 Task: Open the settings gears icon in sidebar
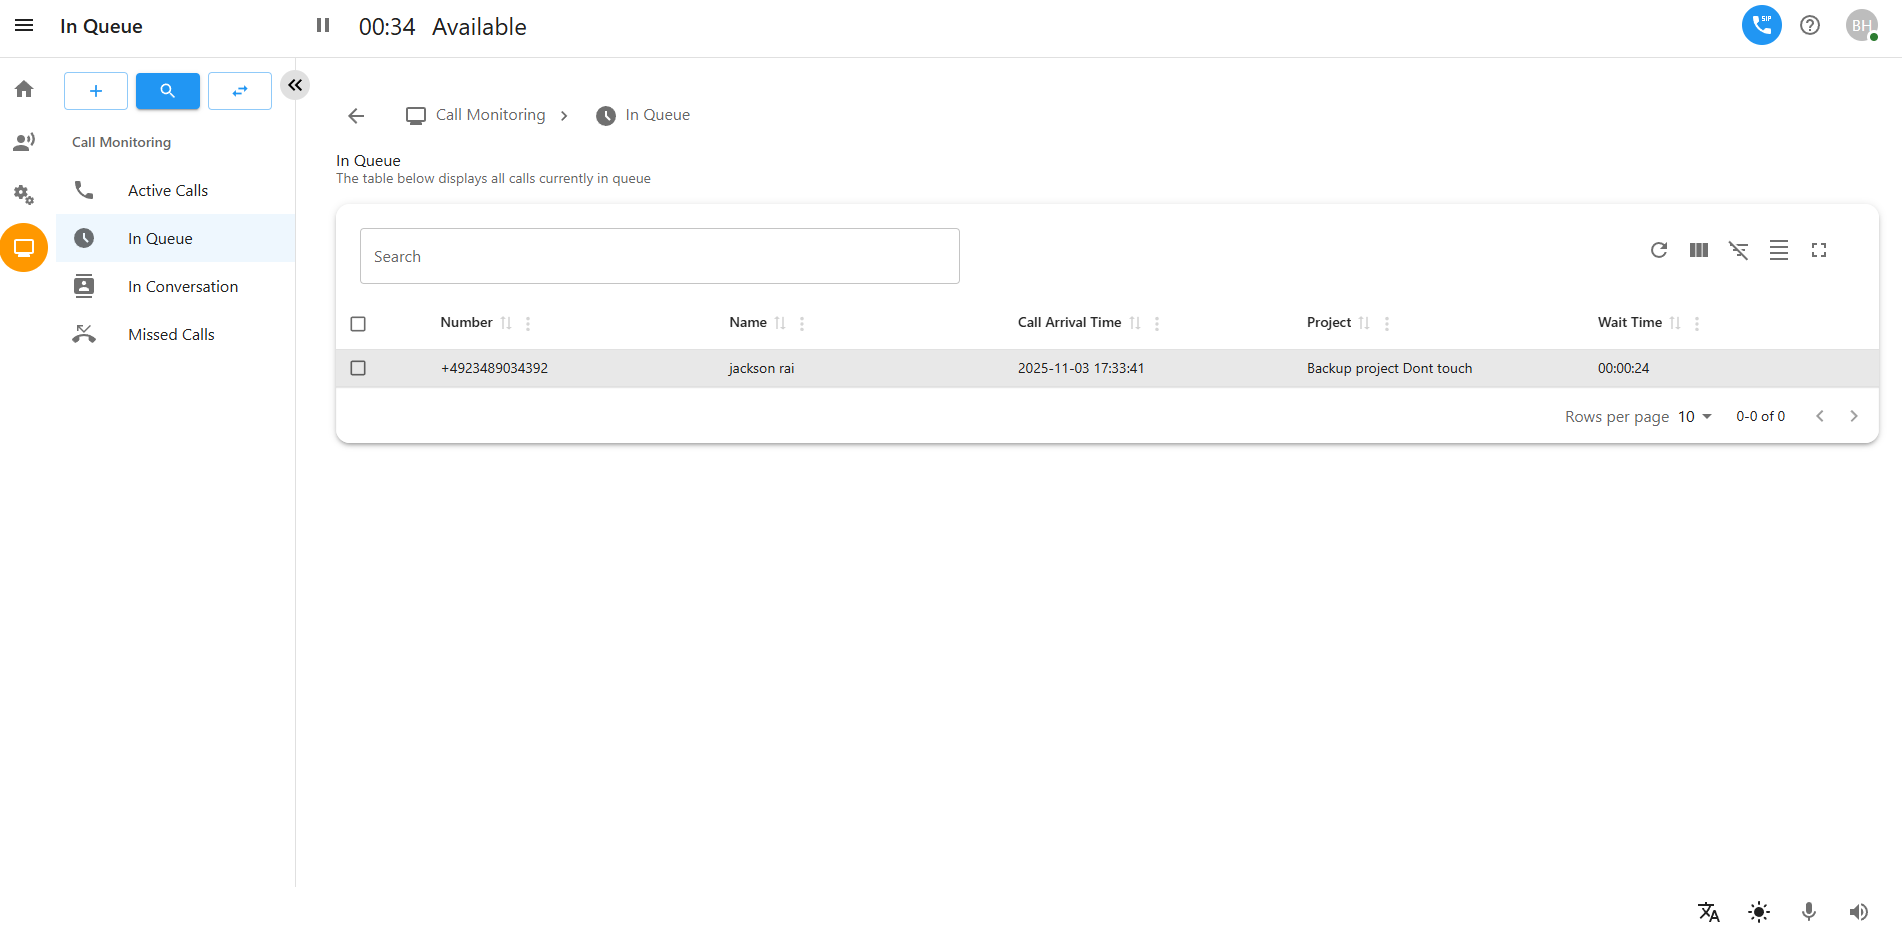click(x=24, y=194)
